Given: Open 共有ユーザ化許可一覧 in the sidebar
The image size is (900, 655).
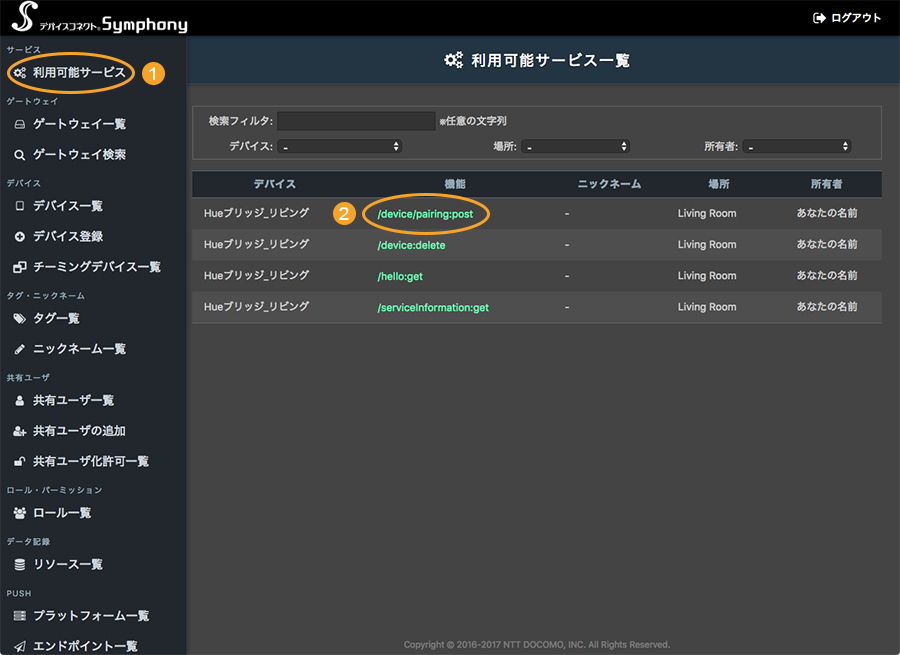Looking at the screenshot, I should click(91, 462).
